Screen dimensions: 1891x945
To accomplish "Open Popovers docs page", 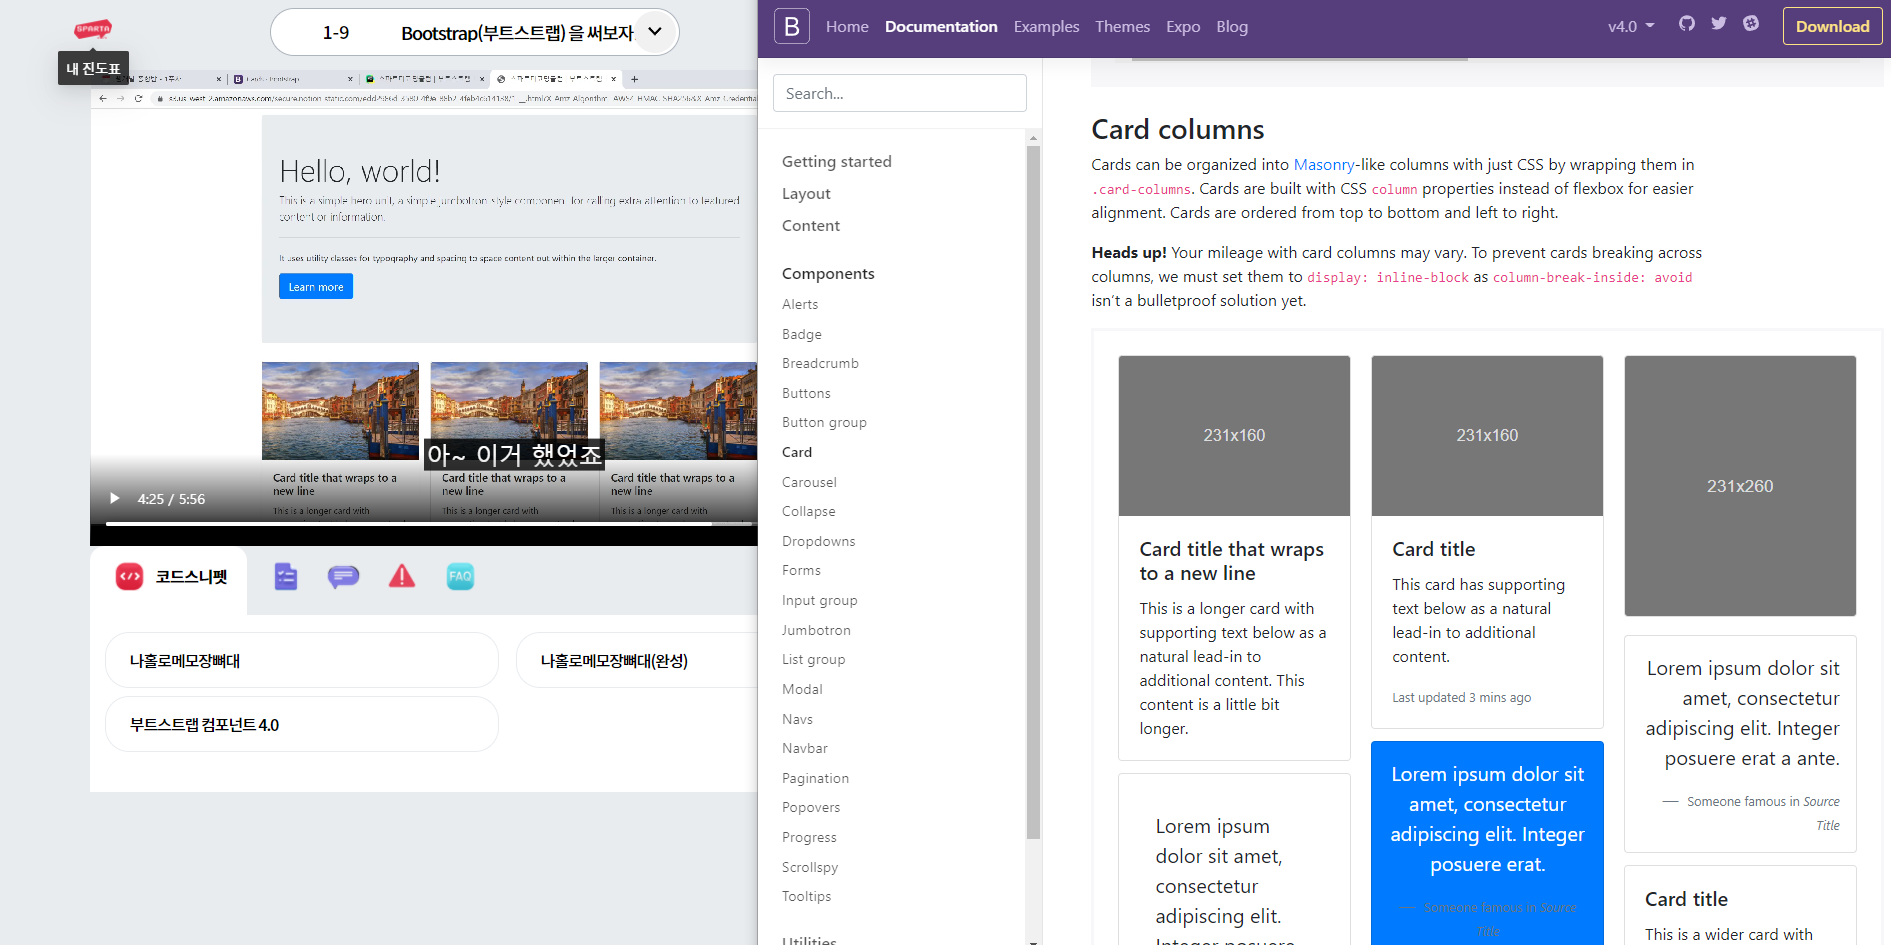I will point(811,807).
